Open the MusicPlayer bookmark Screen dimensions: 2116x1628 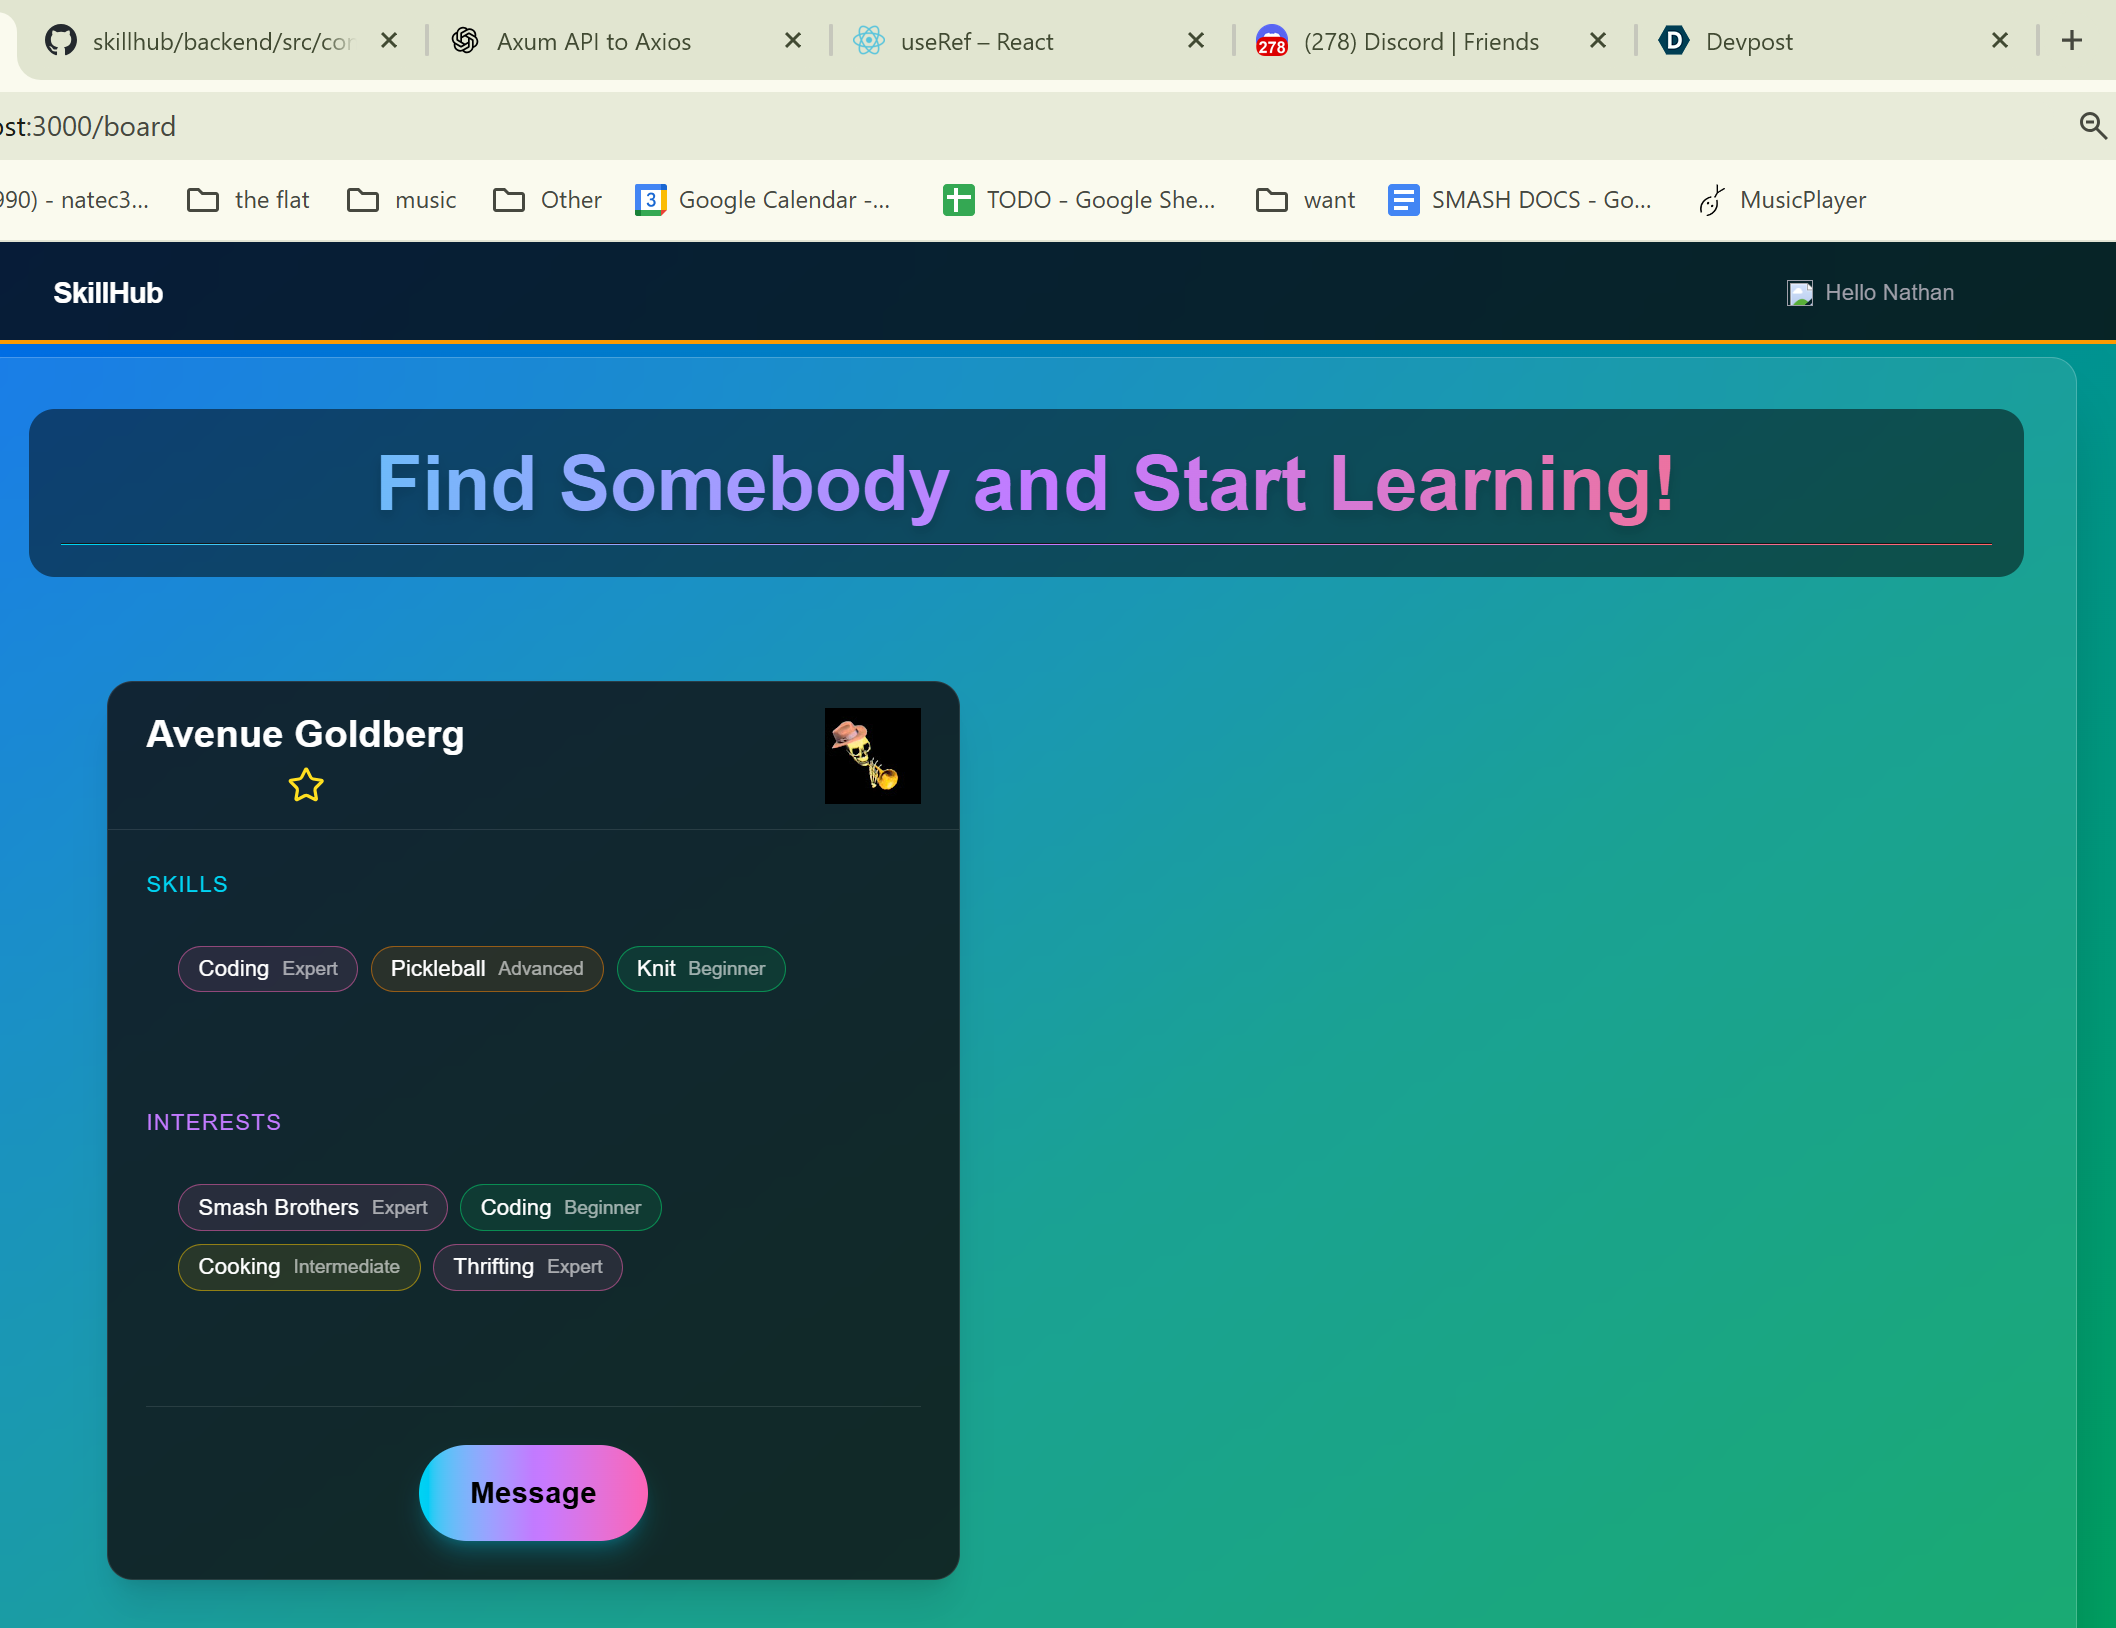click(x=1782, y=200)
